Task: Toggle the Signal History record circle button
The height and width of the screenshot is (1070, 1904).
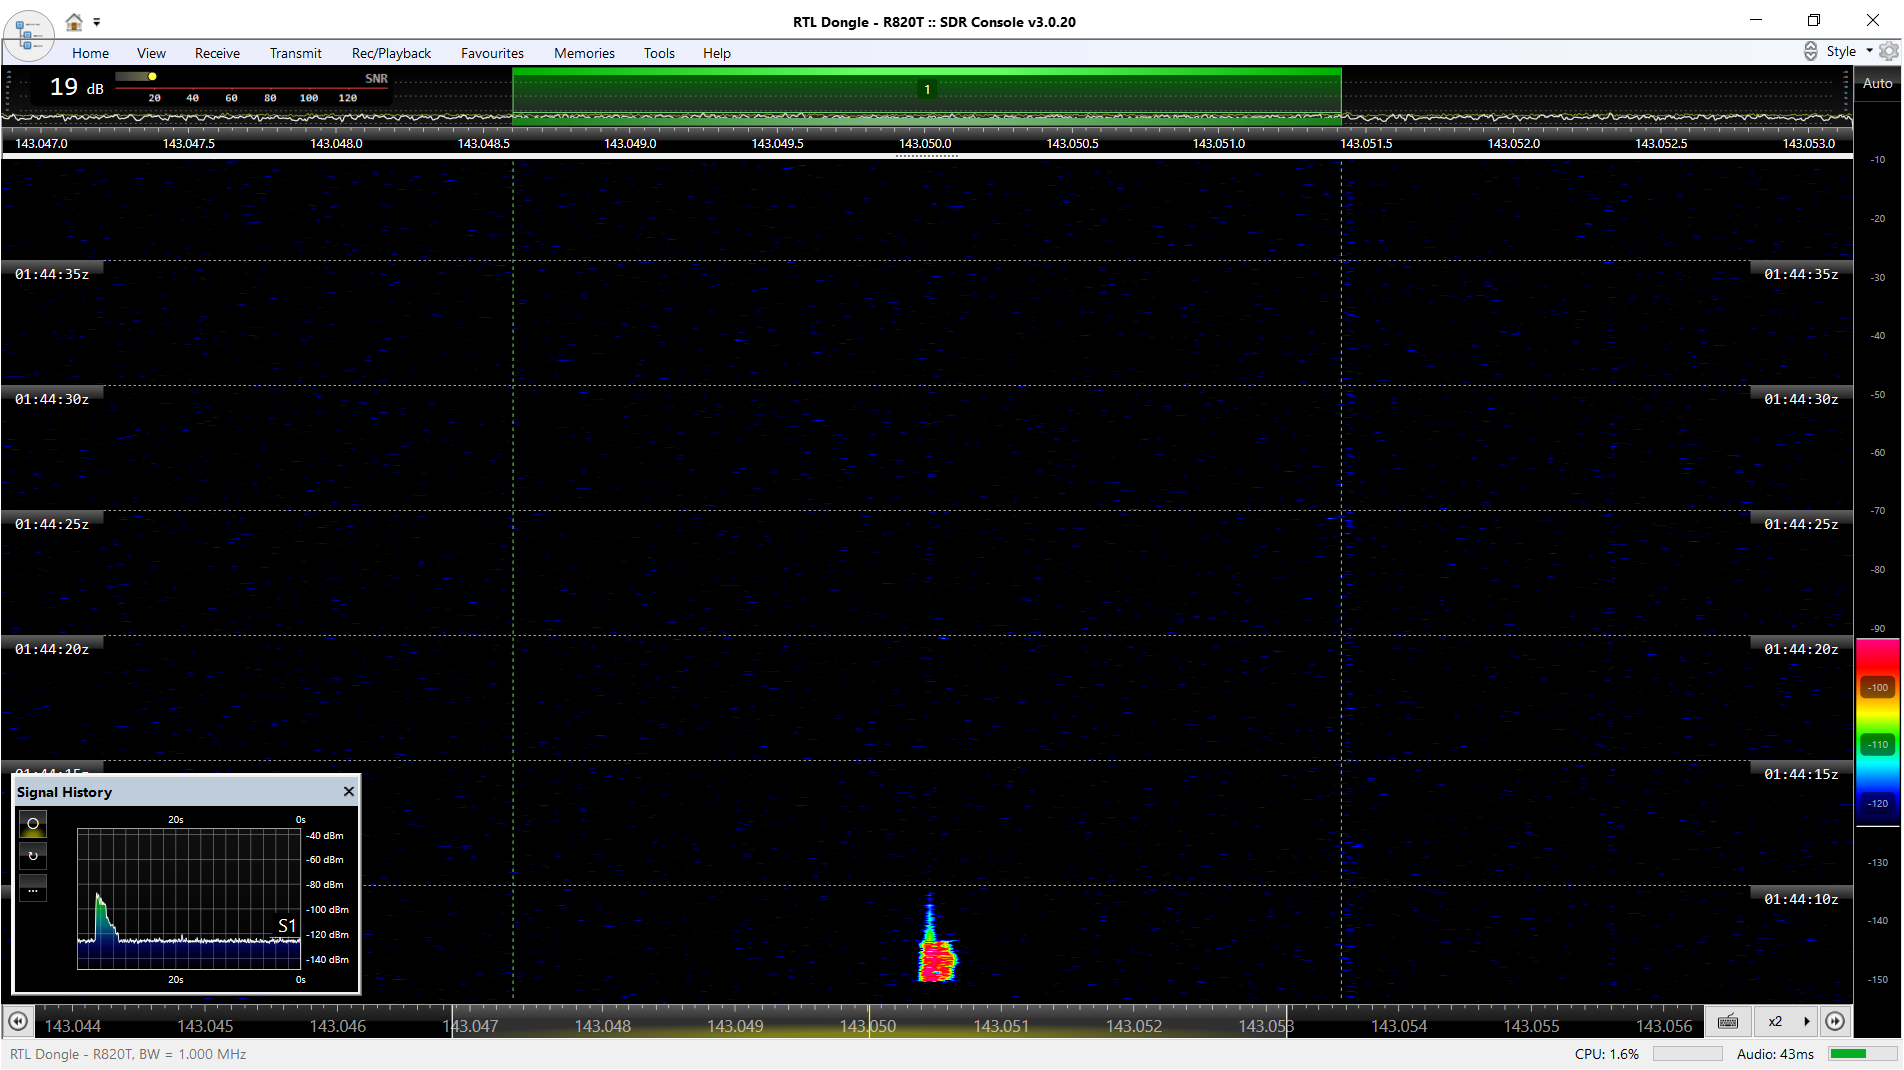Action: (x=33, y=824)
